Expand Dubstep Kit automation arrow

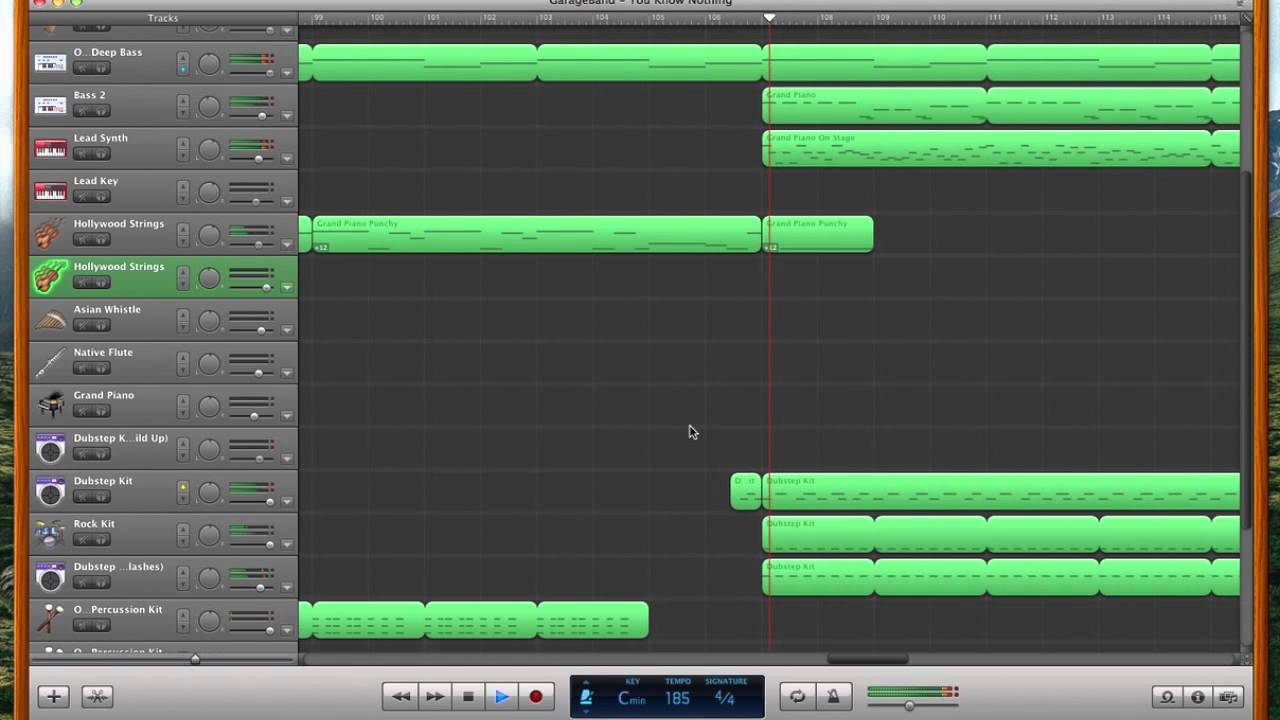(287, 503)
